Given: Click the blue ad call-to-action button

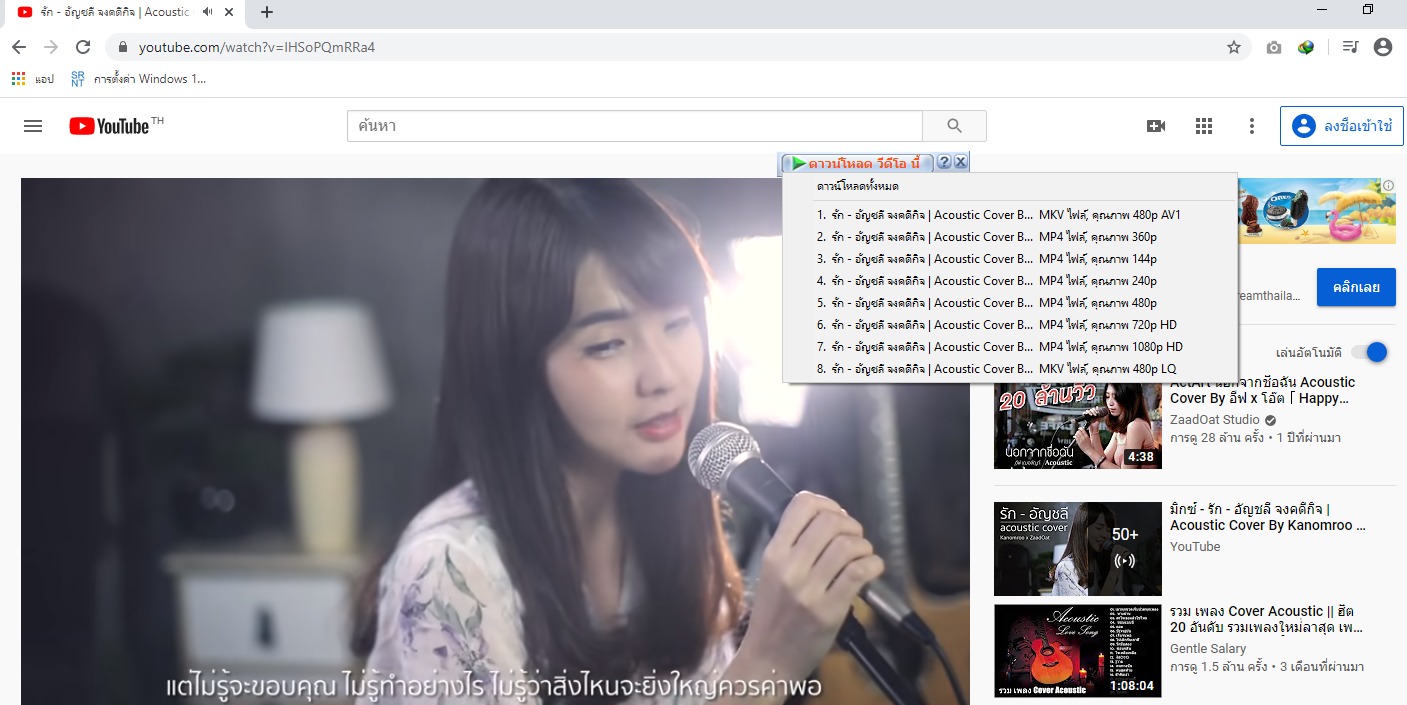Looking at the screenshot, I should coord(1355,287).
